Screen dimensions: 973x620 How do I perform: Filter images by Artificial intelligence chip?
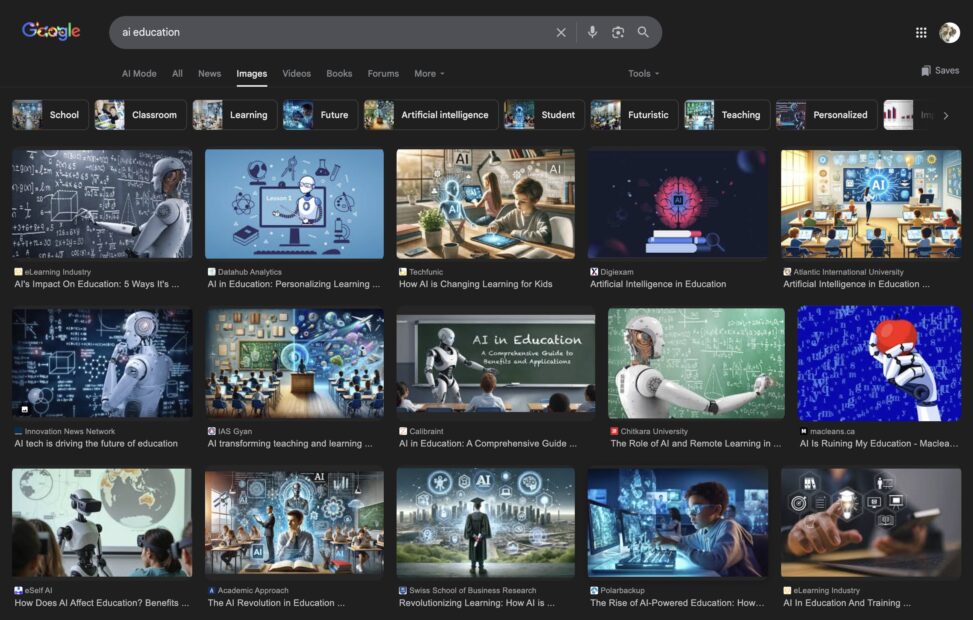[431, 115]
